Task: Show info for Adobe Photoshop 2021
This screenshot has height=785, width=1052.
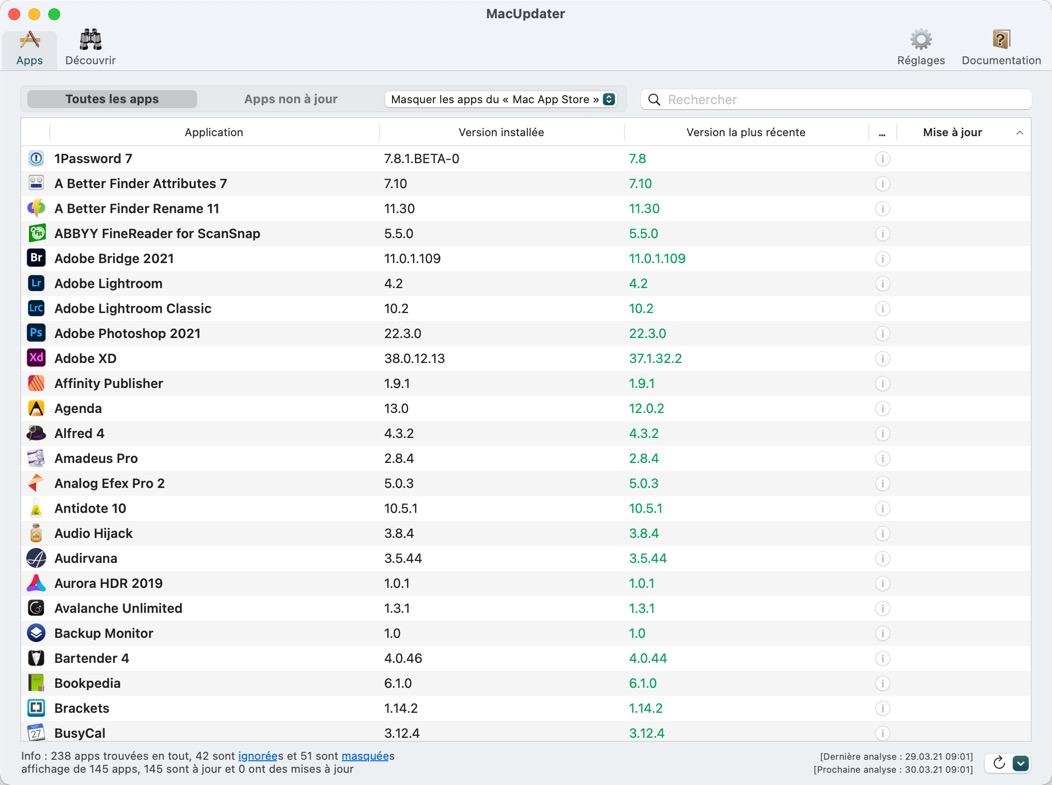Action: pos(882,333)
